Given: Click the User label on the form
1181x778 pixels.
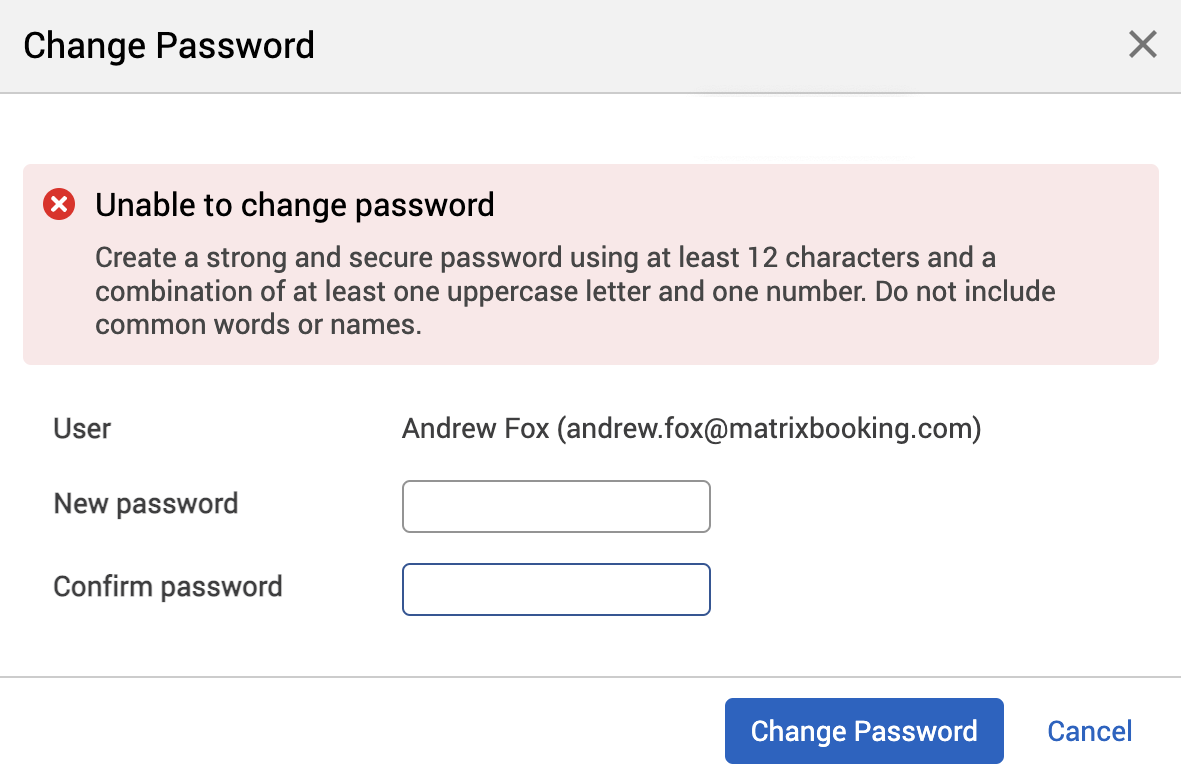Looking at the screenshot, I should 81,428.
